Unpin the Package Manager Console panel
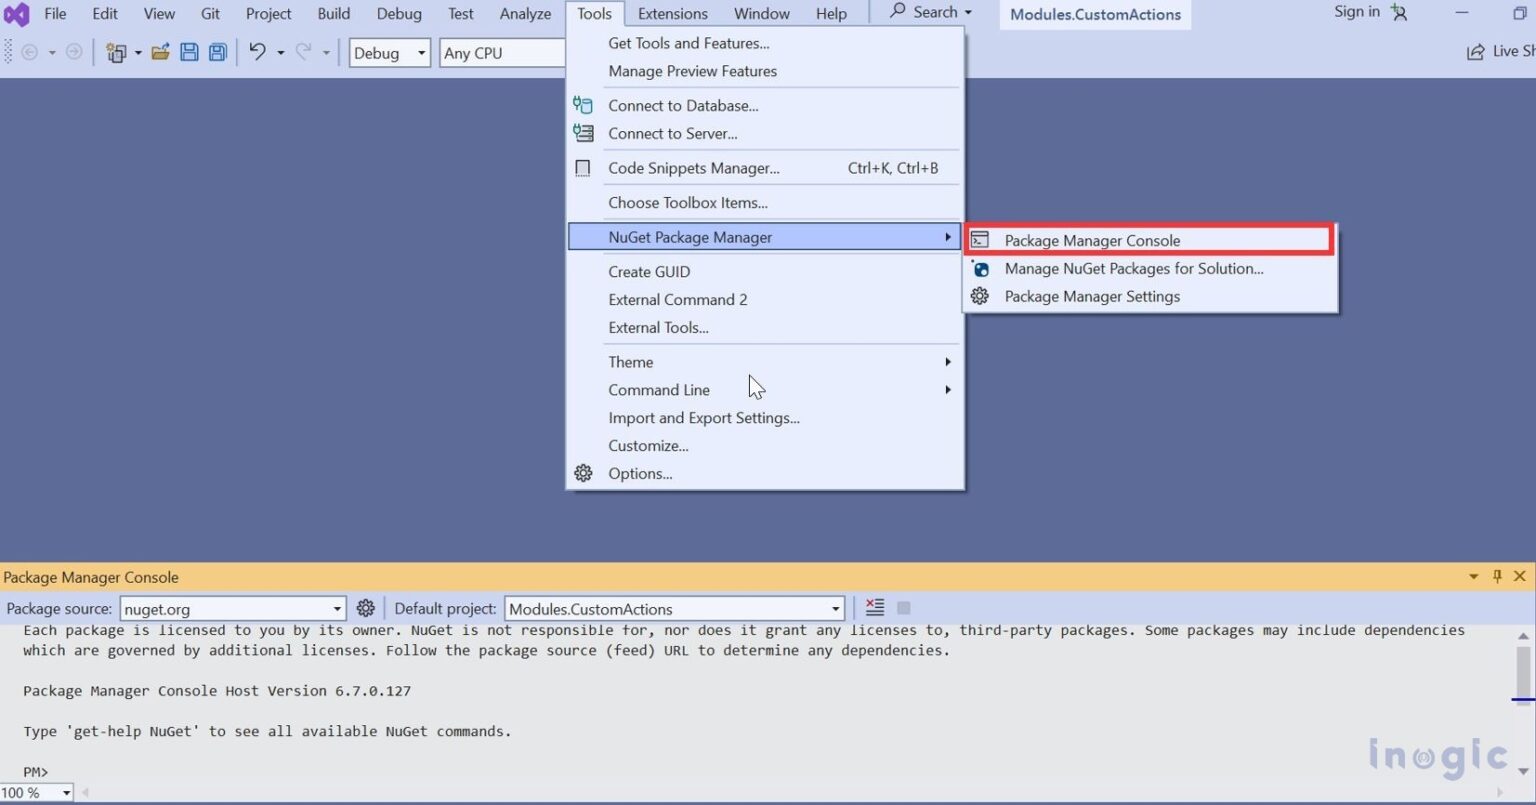The image size is (1536, 805). coord(1497,576)
